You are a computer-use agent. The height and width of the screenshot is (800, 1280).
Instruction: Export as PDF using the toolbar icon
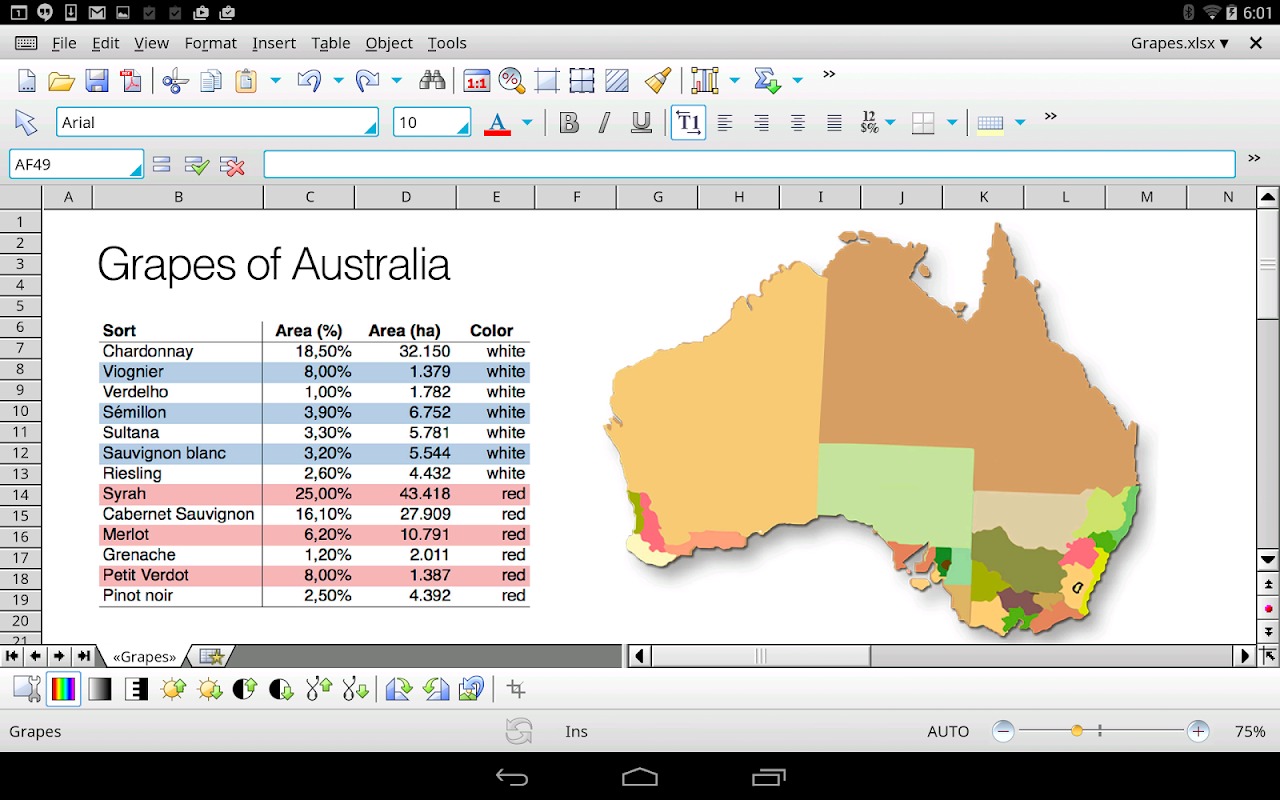(x=131, y=81)
